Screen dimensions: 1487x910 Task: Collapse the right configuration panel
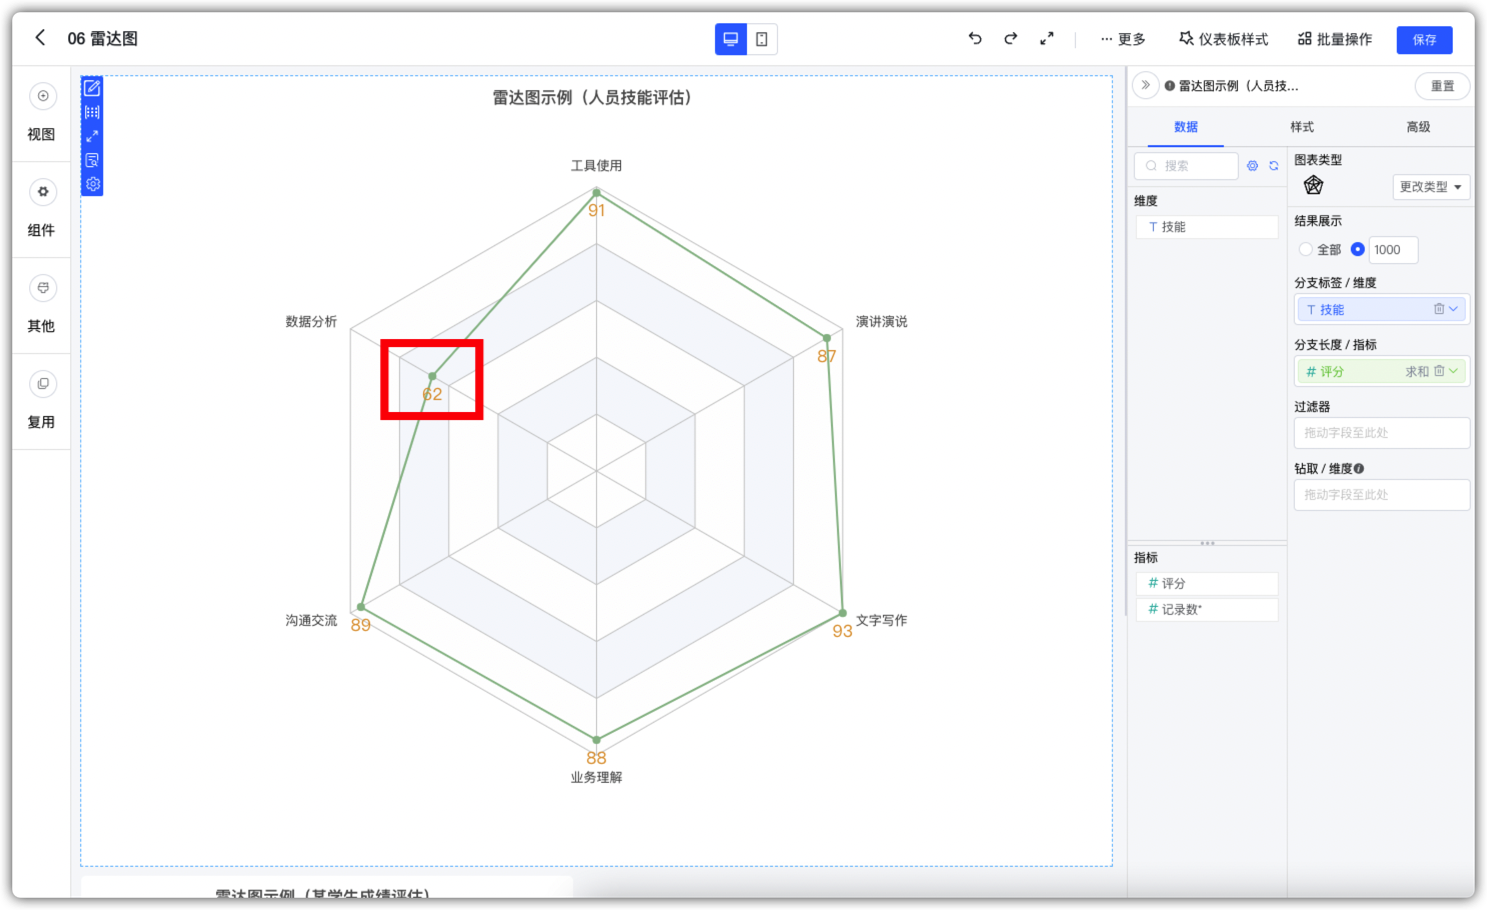click(1145, 86)
